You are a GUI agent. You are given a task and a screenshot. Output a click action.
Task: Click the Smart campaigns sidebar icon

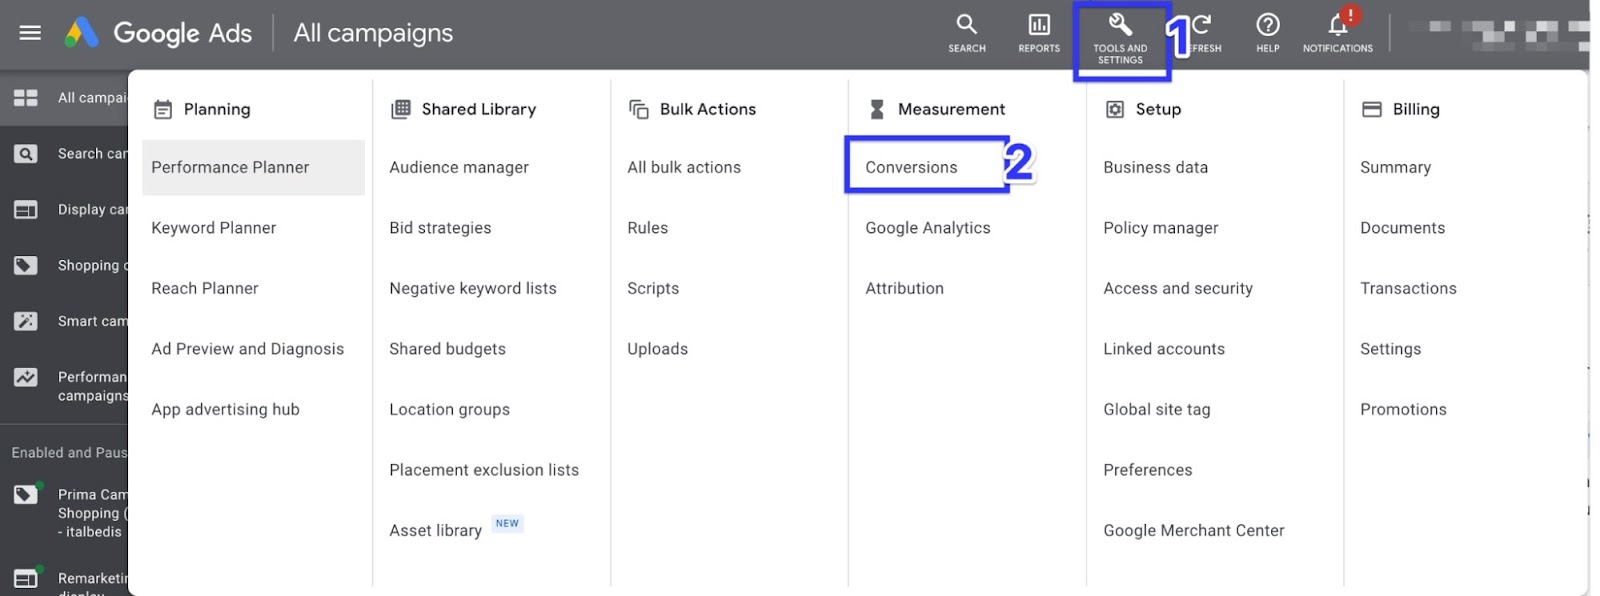(26, 321)
